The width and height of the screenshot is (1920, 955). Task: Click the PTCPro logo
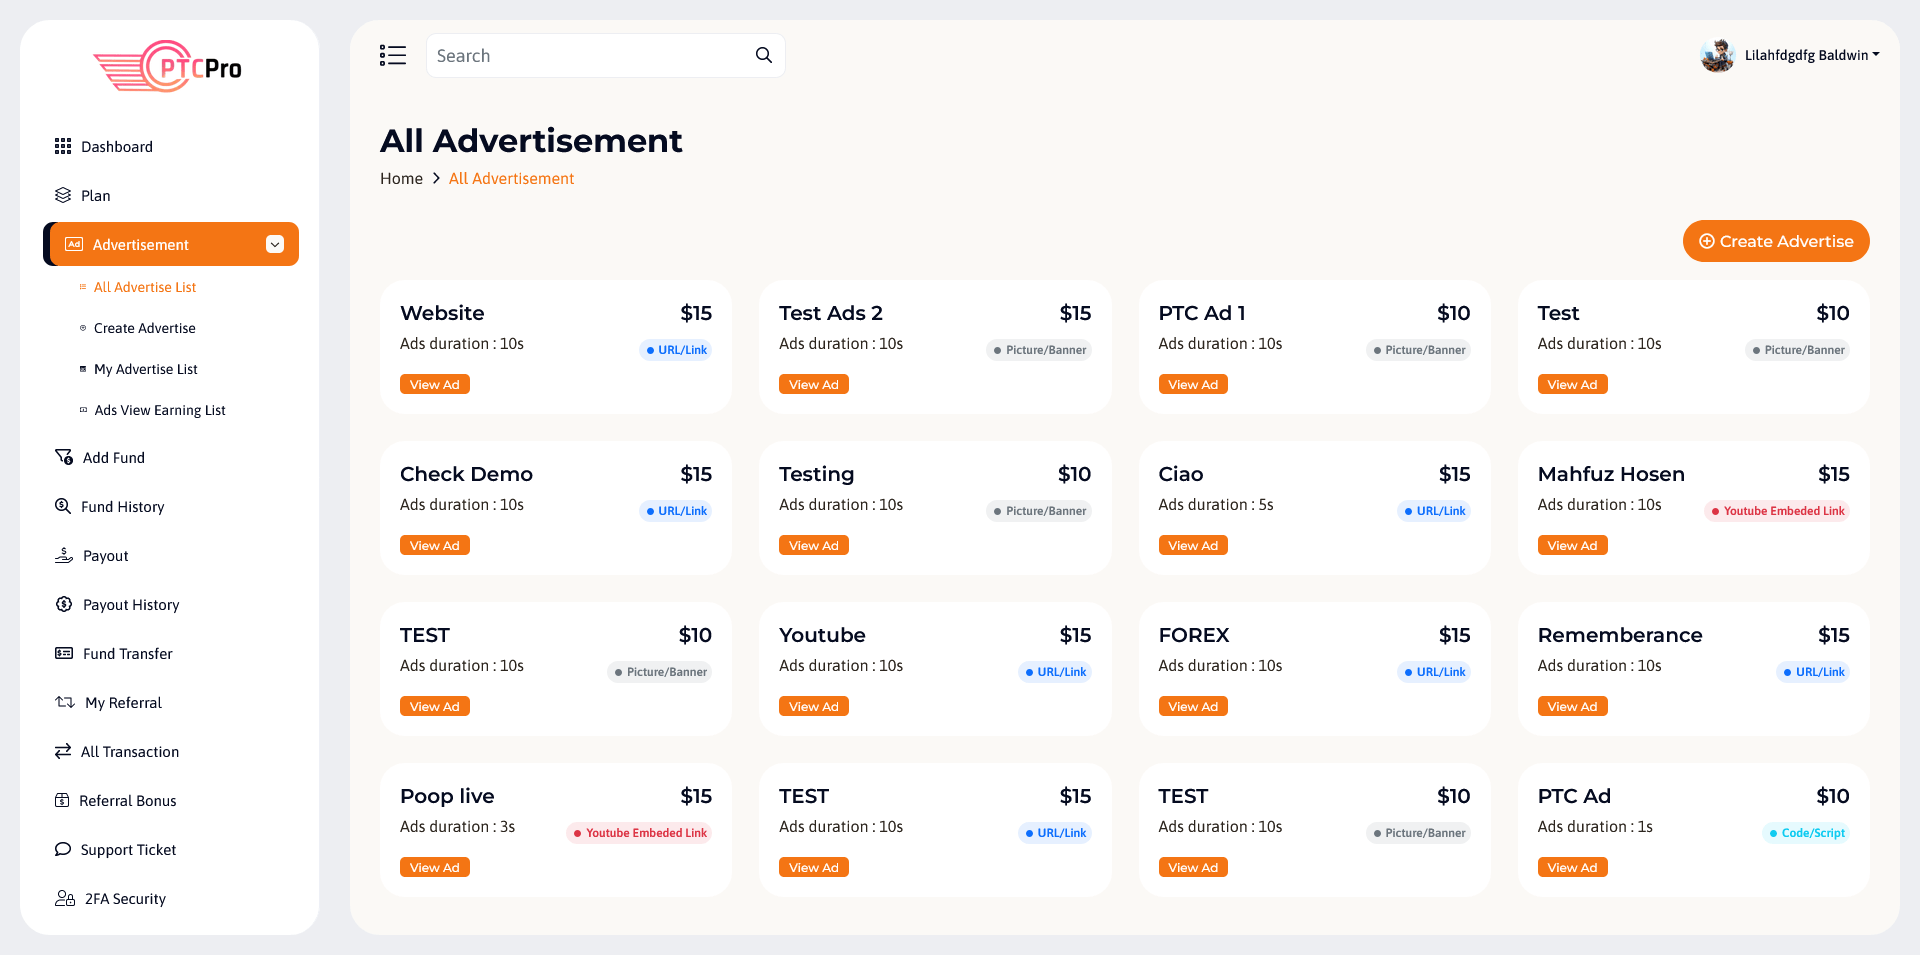click(169, 67)
